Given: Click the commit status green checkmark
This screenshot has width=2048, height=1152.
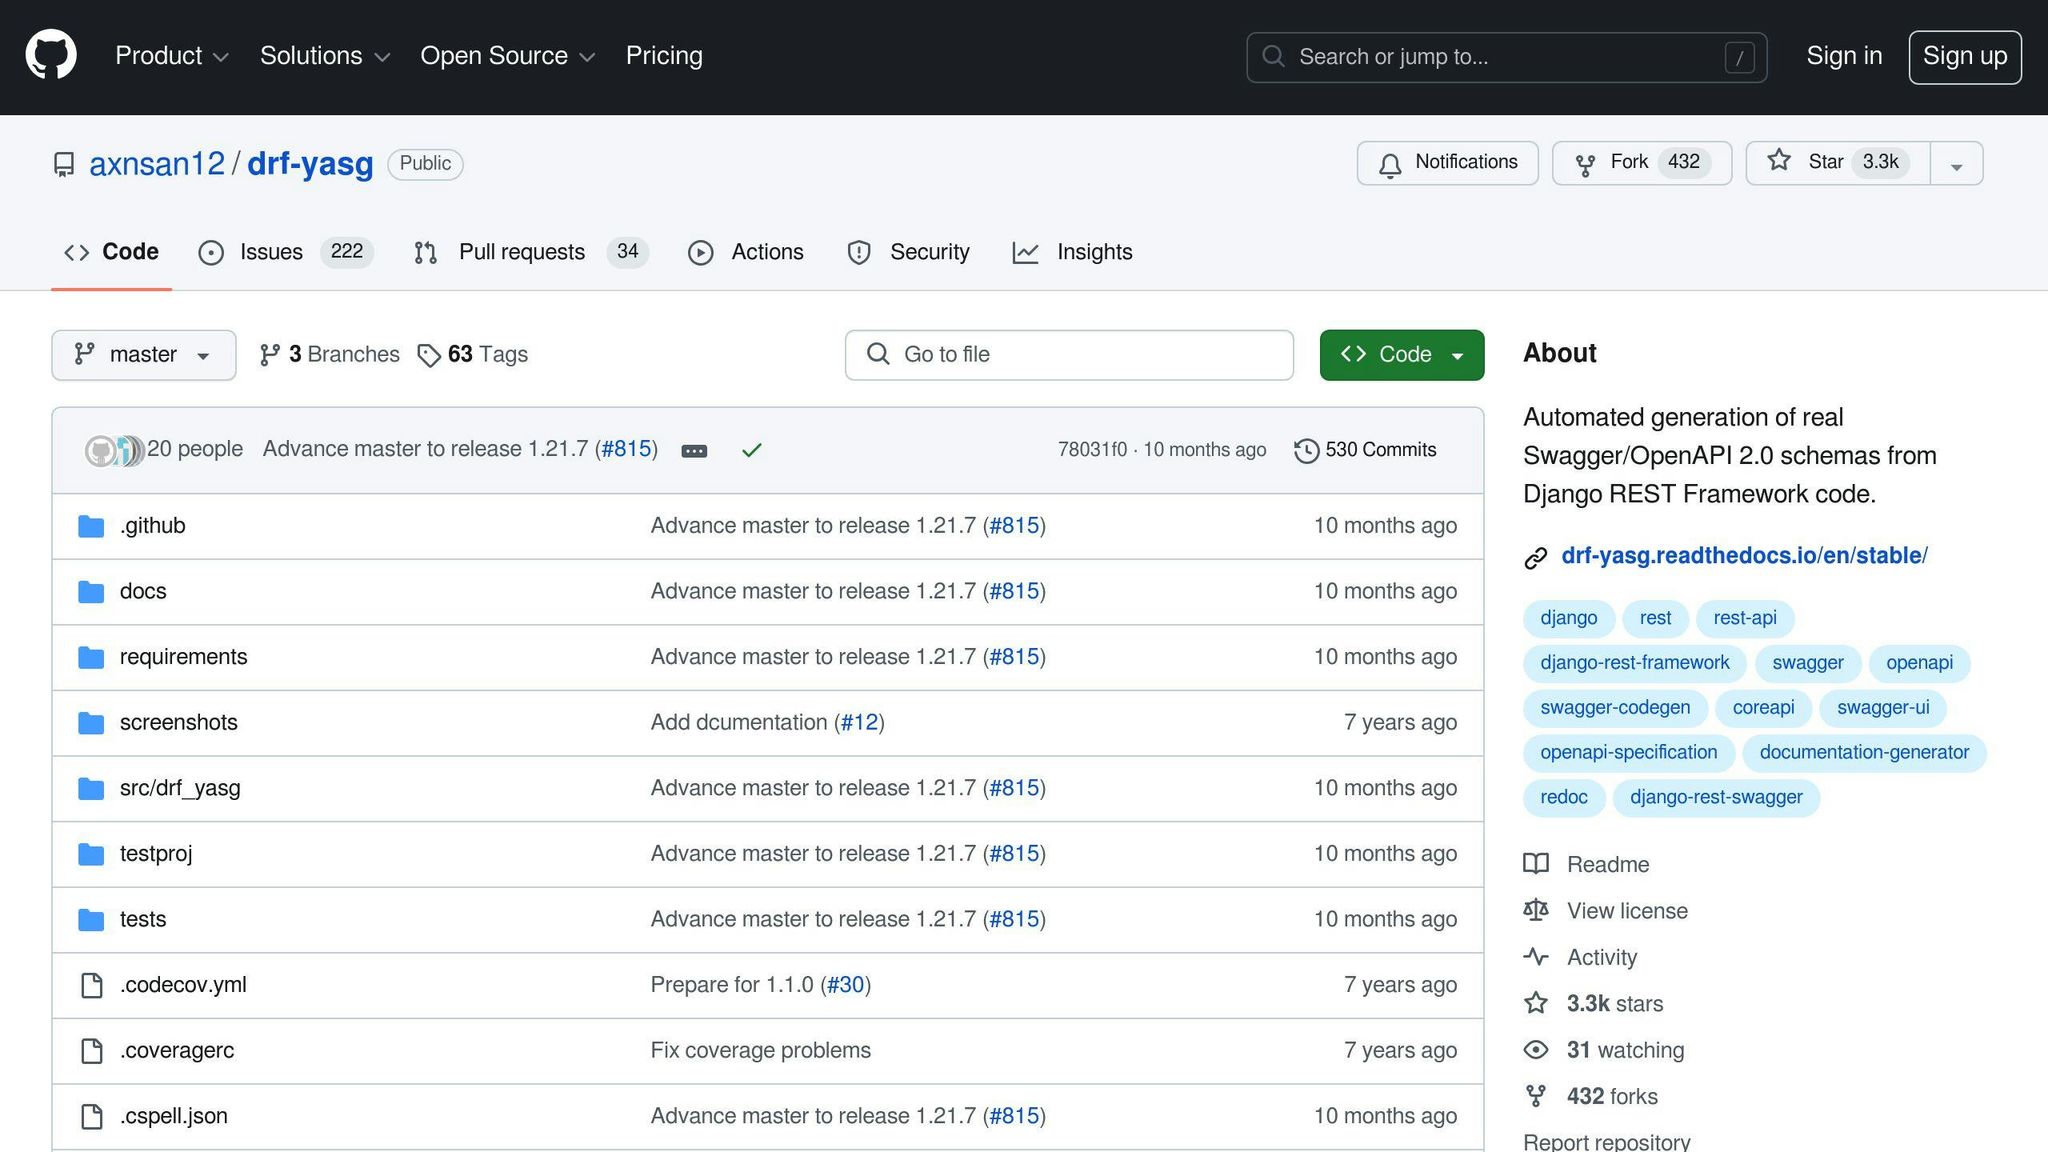Looking at the screenshot, I should coord(752,451).
